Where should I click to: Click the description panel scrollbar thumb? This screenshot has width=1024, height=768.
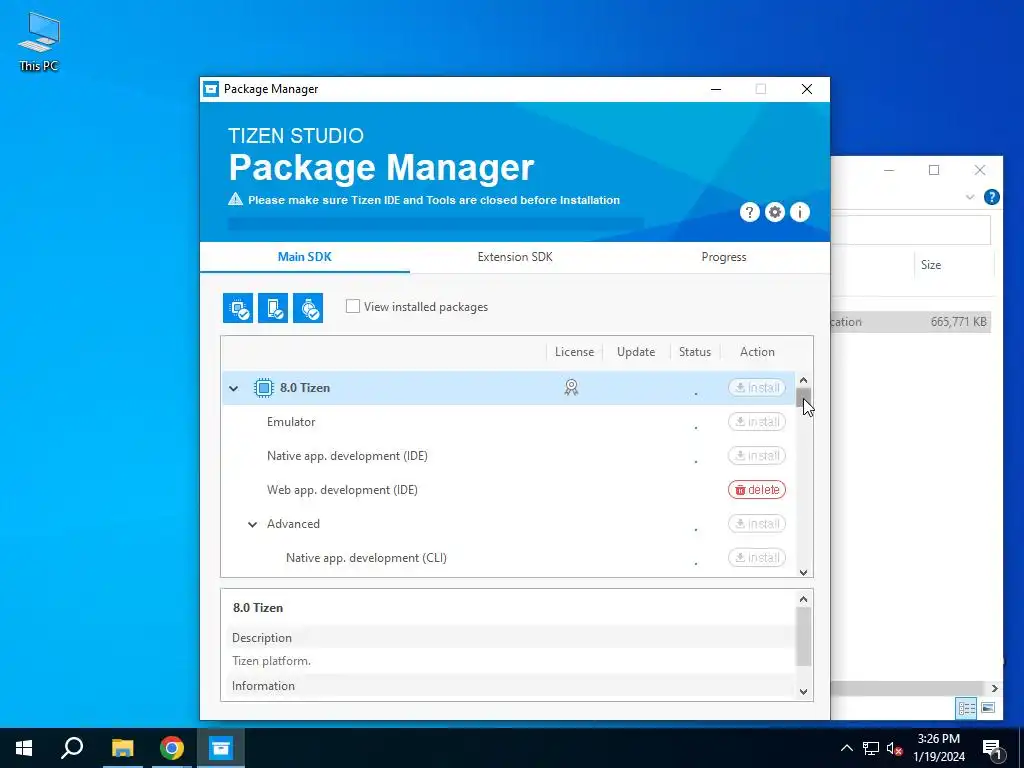tap(803, 637)
